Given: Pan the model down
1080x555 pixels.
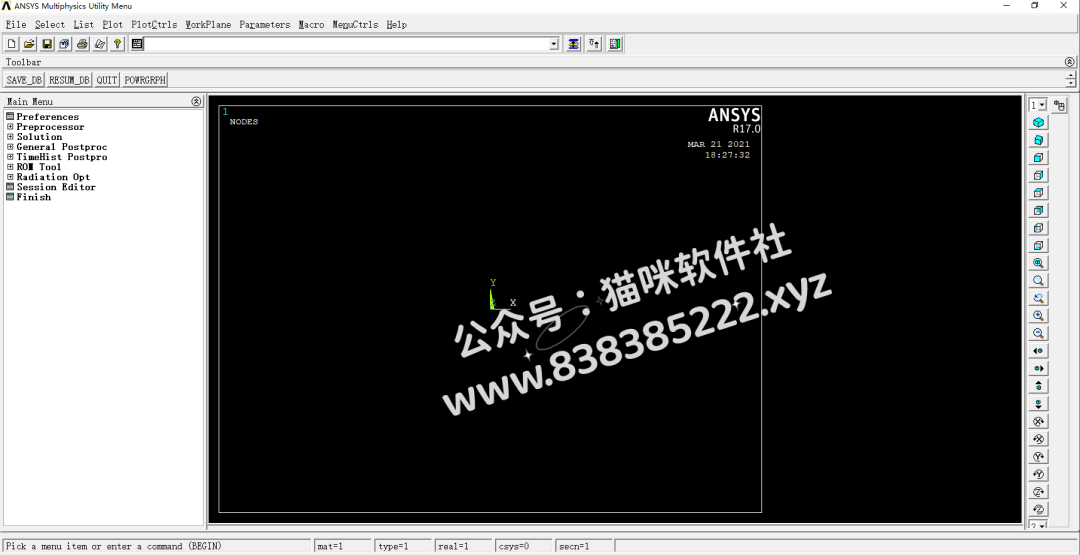Looking at the screenshot, I should tap(1039, 404).
